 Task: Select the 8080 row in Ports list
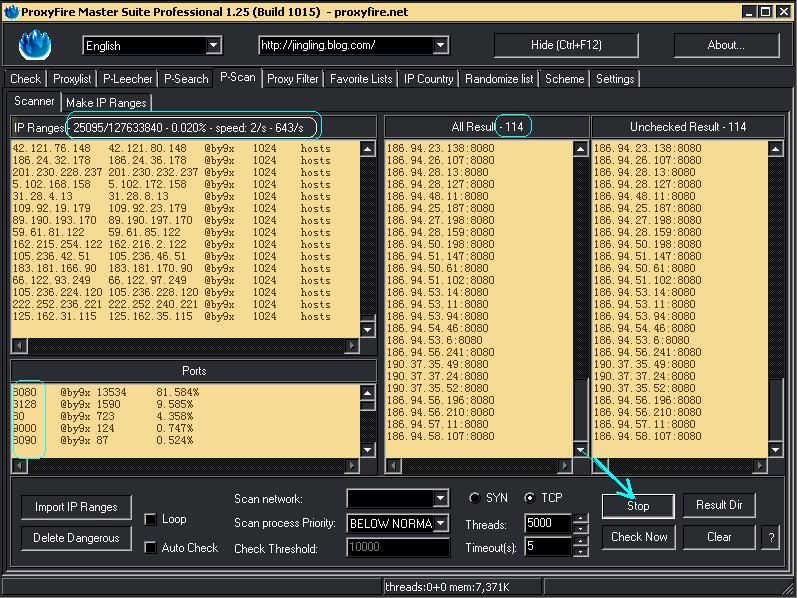point(185,392)
